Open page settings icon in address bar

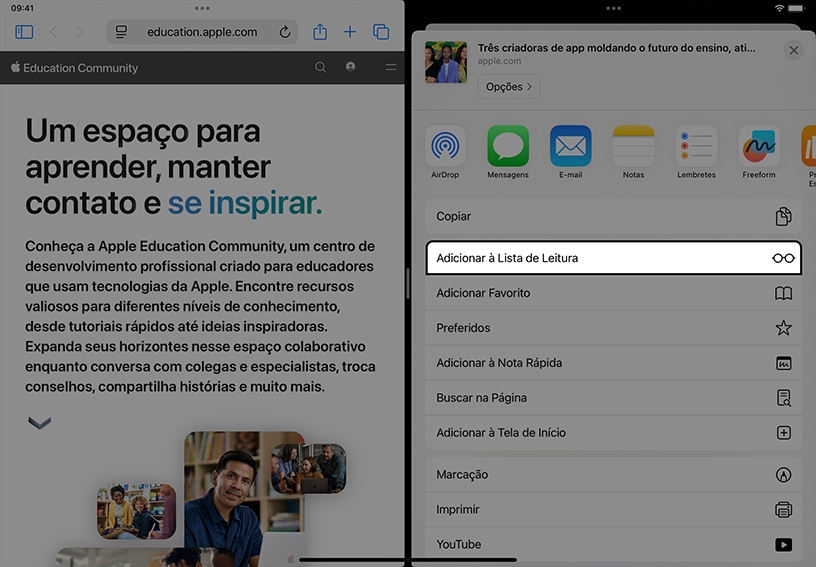tap(121, 32)
